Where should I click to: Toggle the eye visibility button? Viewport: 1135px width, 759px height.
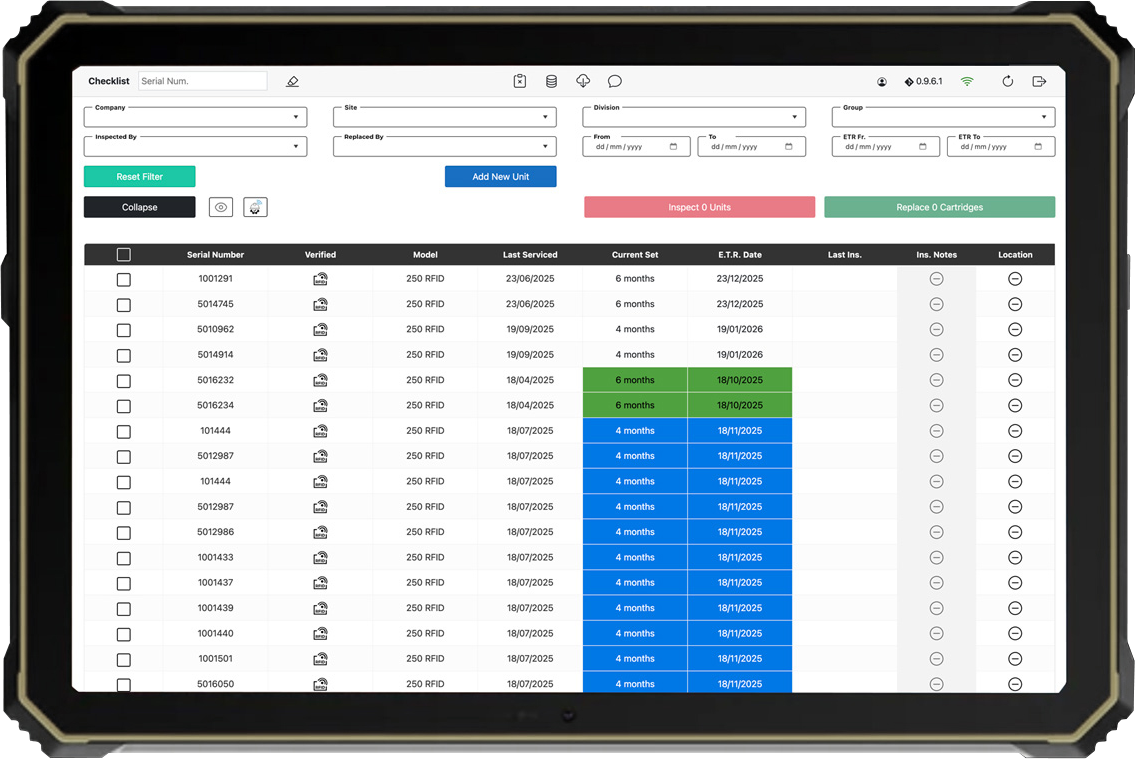pyautogui.click(x=222, y=207)
